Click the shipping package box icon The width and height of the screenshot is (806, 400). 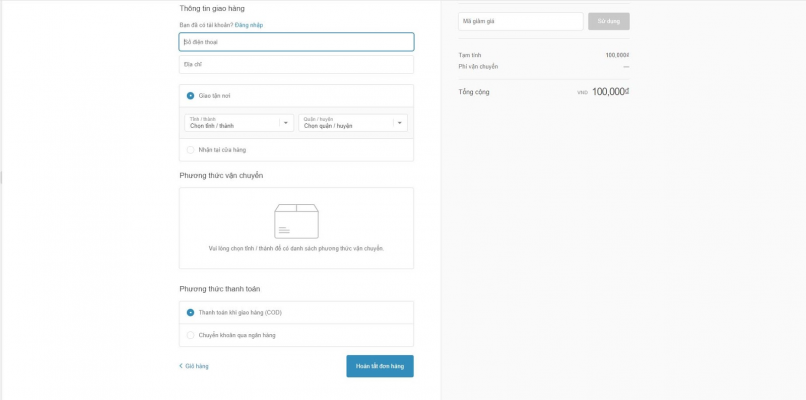[296, 221]
